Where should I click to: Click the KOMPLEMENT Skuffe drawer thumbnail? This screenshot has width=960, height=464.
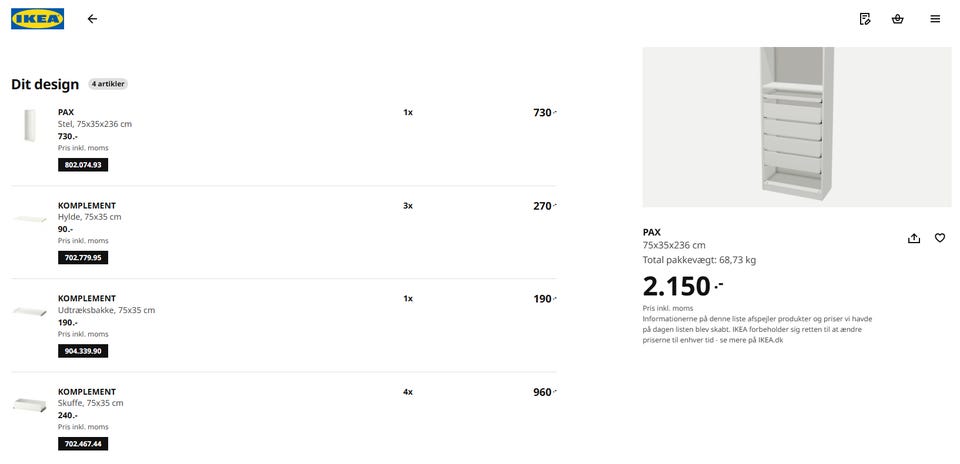pyautogui.click(x=28, y=404)
